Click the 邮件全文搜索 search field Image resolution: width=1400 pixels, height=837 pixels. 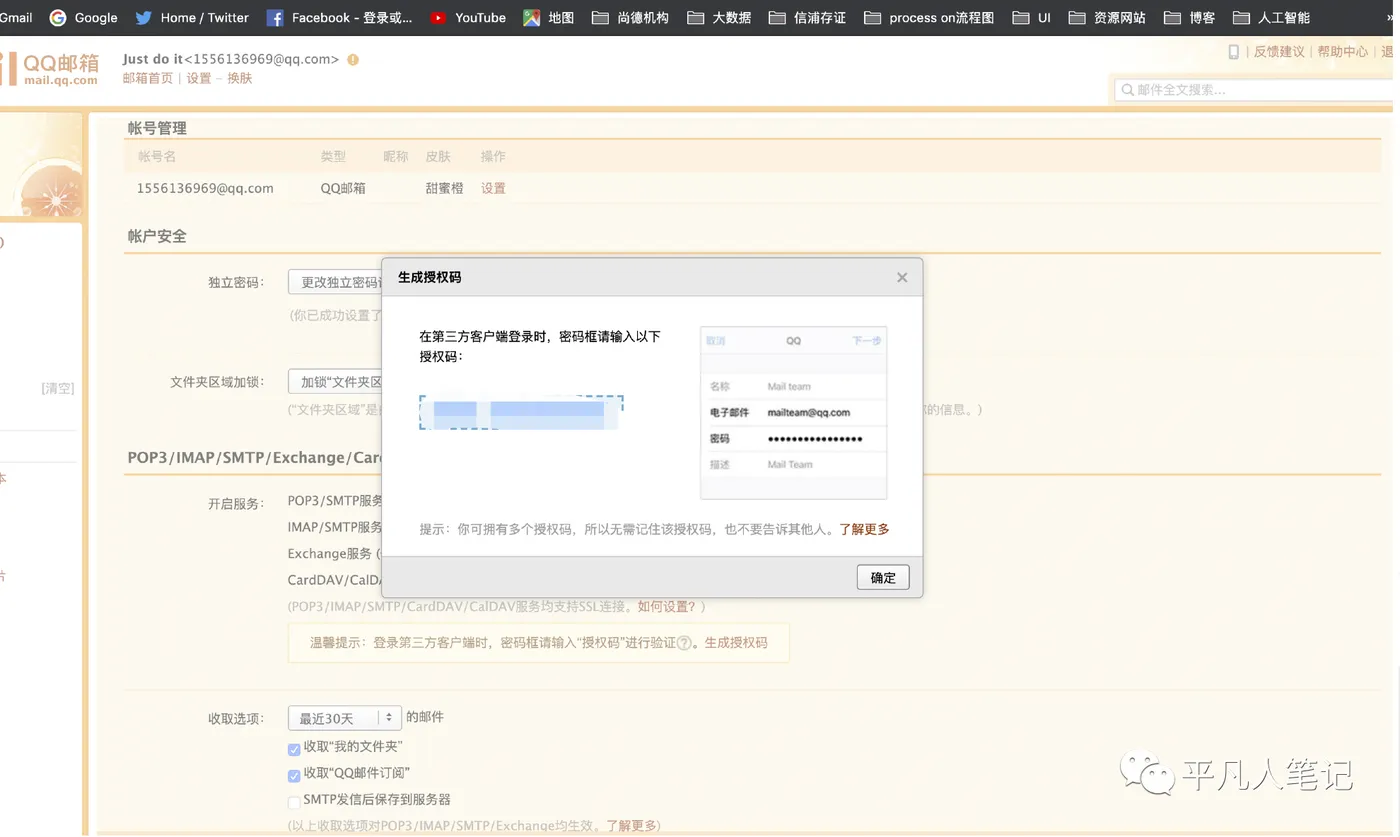point(1256,90)
